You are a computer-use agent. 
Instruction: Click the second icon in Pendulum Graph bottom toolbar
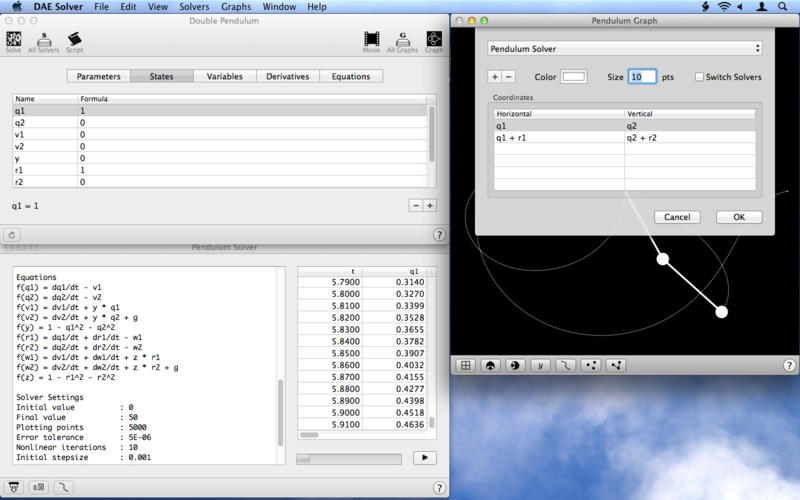tap(490, 365)
